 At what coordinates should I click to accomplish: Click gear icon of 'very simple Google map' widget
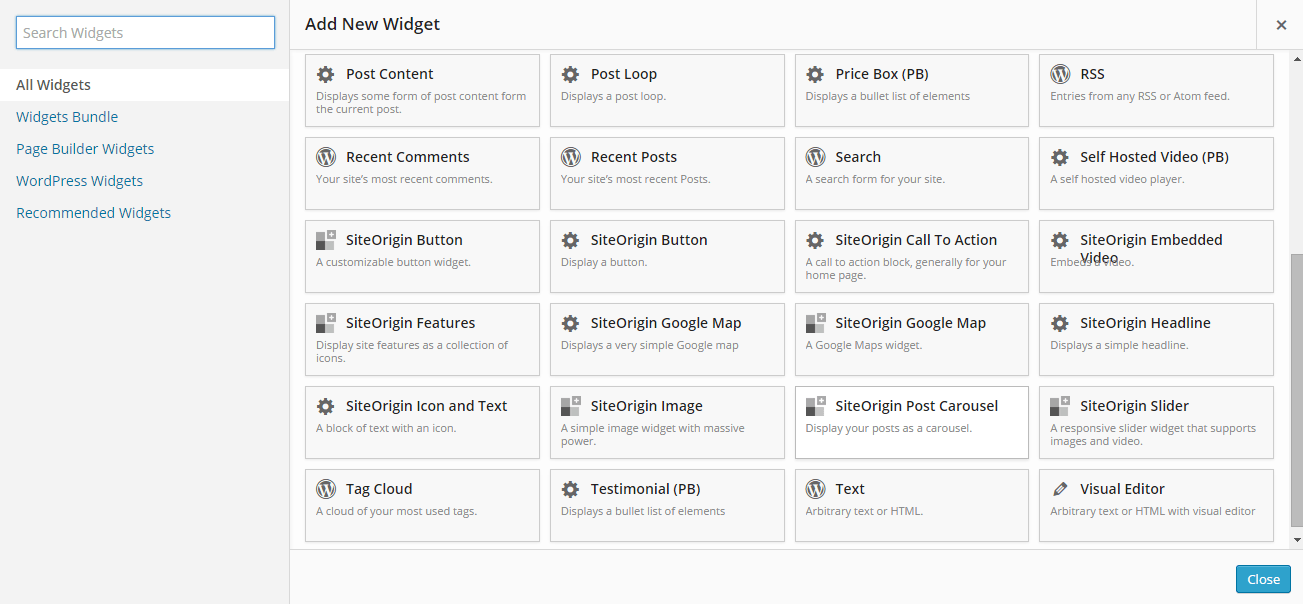[x=570, y=323]
